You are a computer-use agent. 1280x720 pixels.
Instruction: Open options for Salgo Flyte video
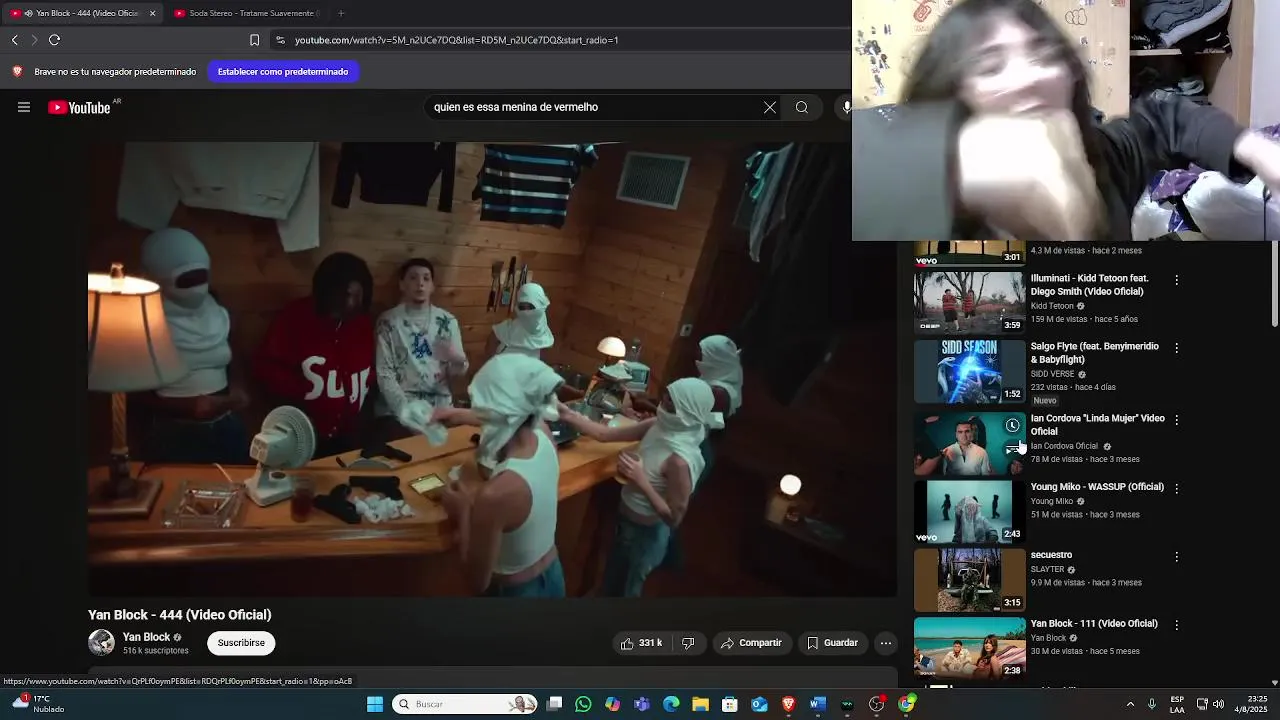coord(1176,348)
